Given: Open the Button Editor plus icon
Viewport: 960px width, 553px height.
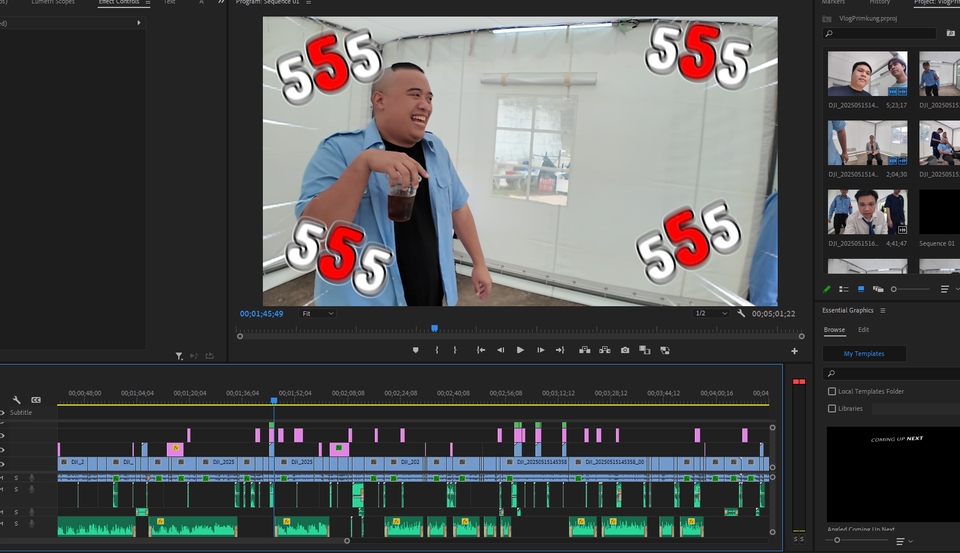Looking at the screenshot, I should pyautogui.click(x=795, y=351).
